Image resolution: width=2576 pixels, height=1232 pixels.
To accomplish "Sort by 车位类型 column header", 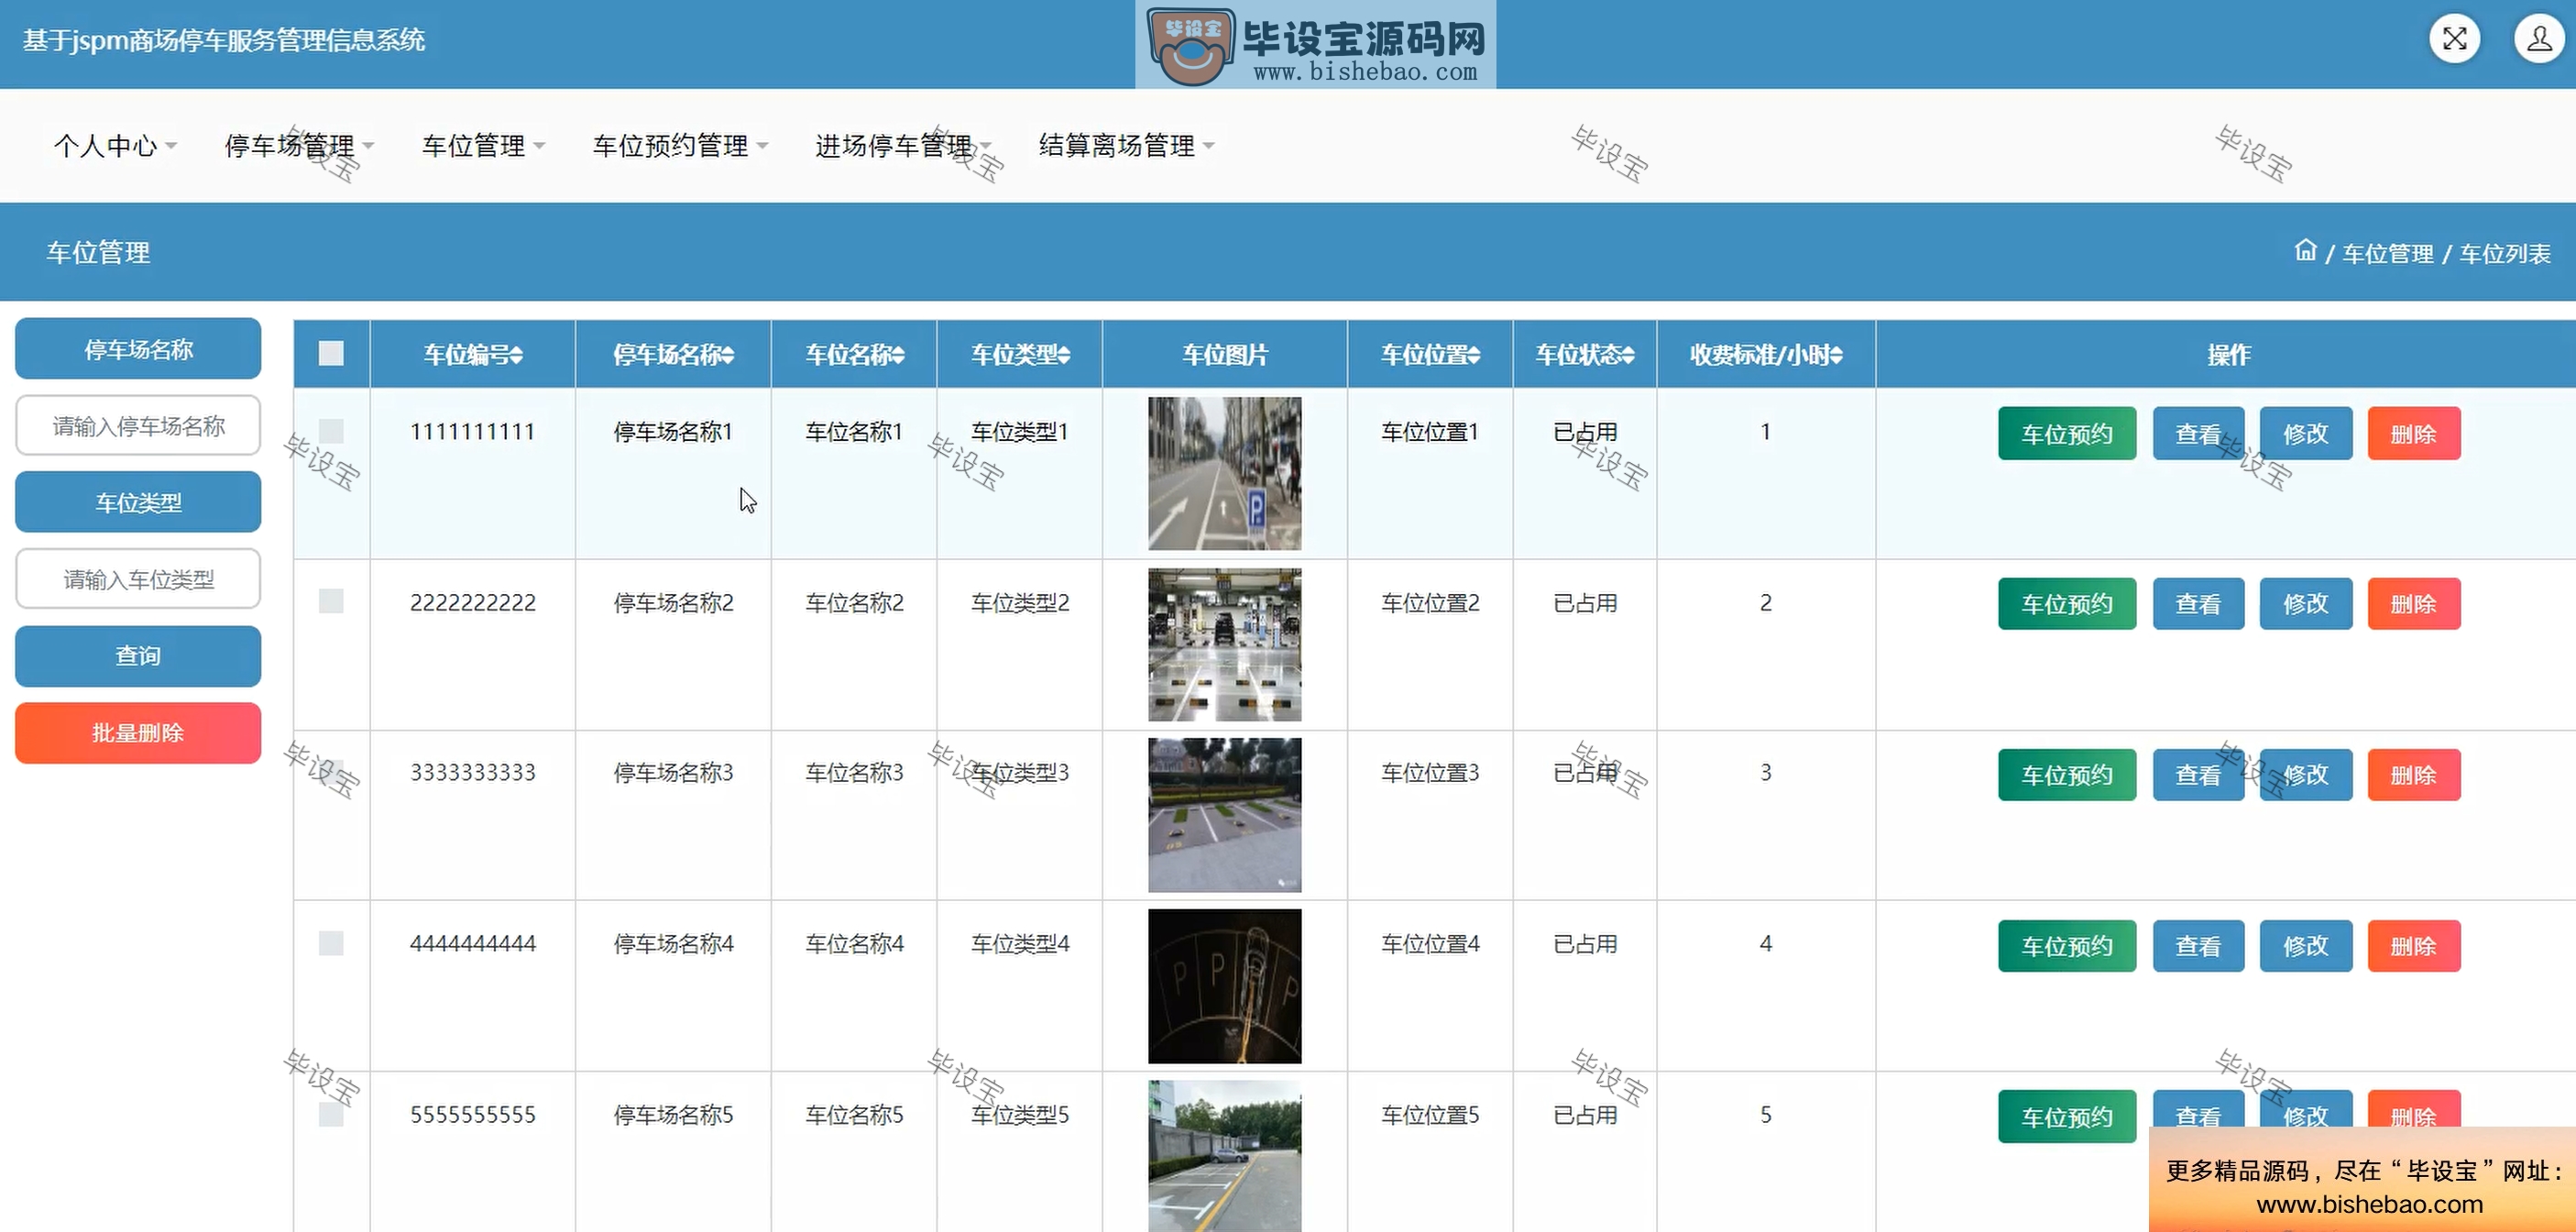I will 1020,355.
